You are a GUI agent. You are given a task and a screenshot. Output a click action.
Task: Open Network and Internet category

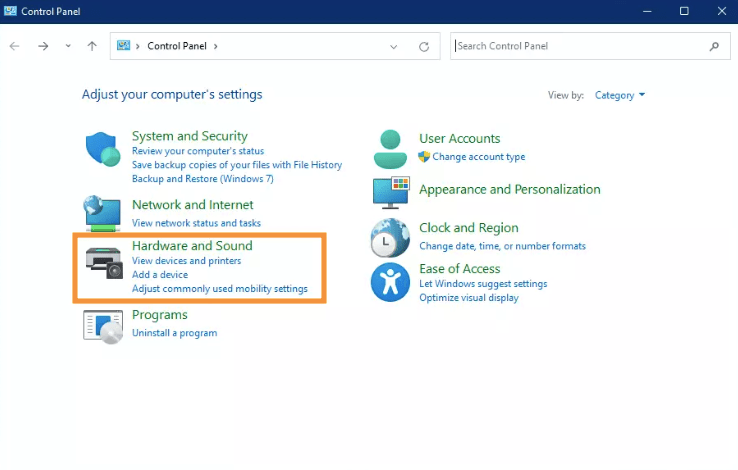193,205
